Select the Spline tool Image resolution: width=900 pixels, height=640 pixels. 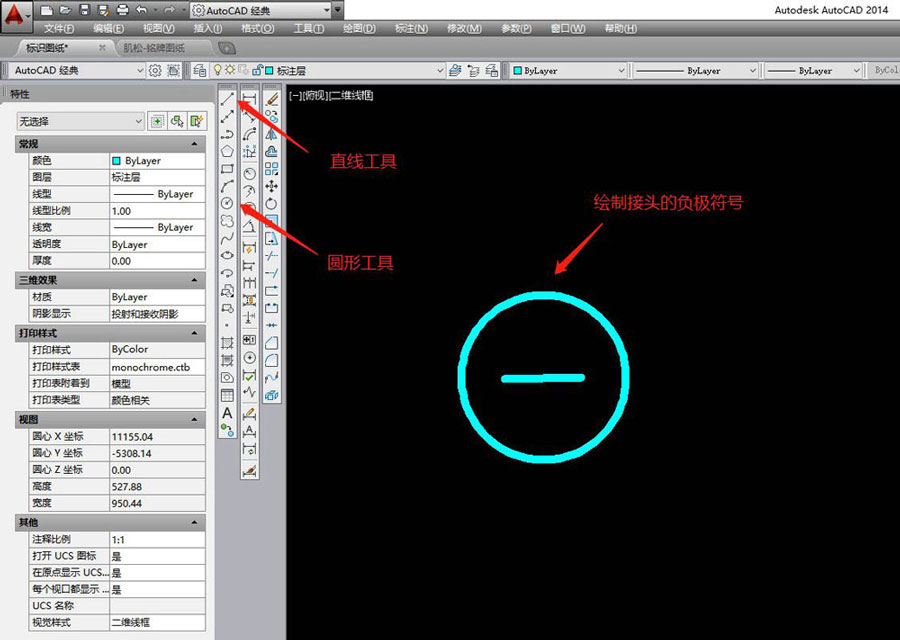click(227, 238)
